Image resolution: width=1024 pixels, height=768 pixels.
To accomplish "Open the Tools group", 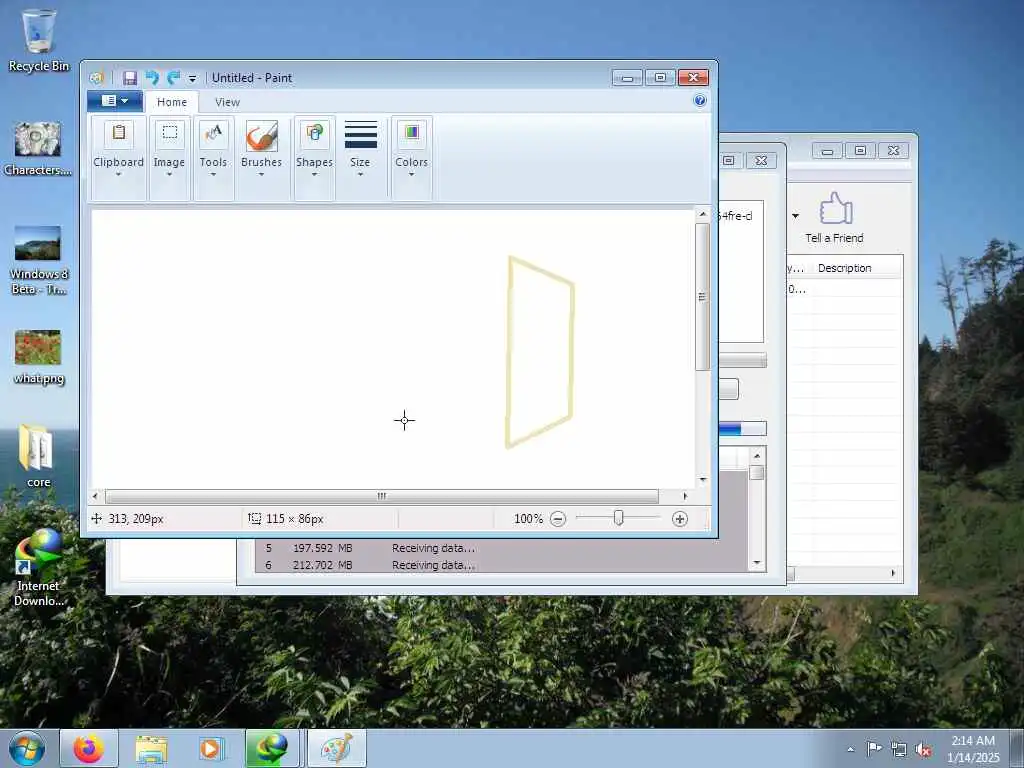I will [214, 158].
